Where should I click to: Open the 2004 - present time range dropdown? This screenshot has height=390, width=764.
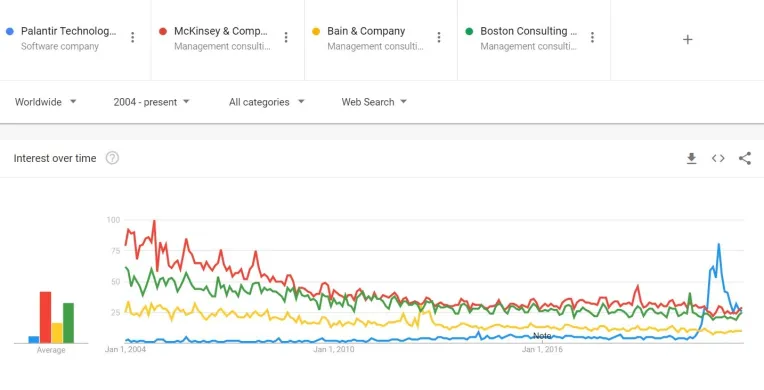(151, 102)
